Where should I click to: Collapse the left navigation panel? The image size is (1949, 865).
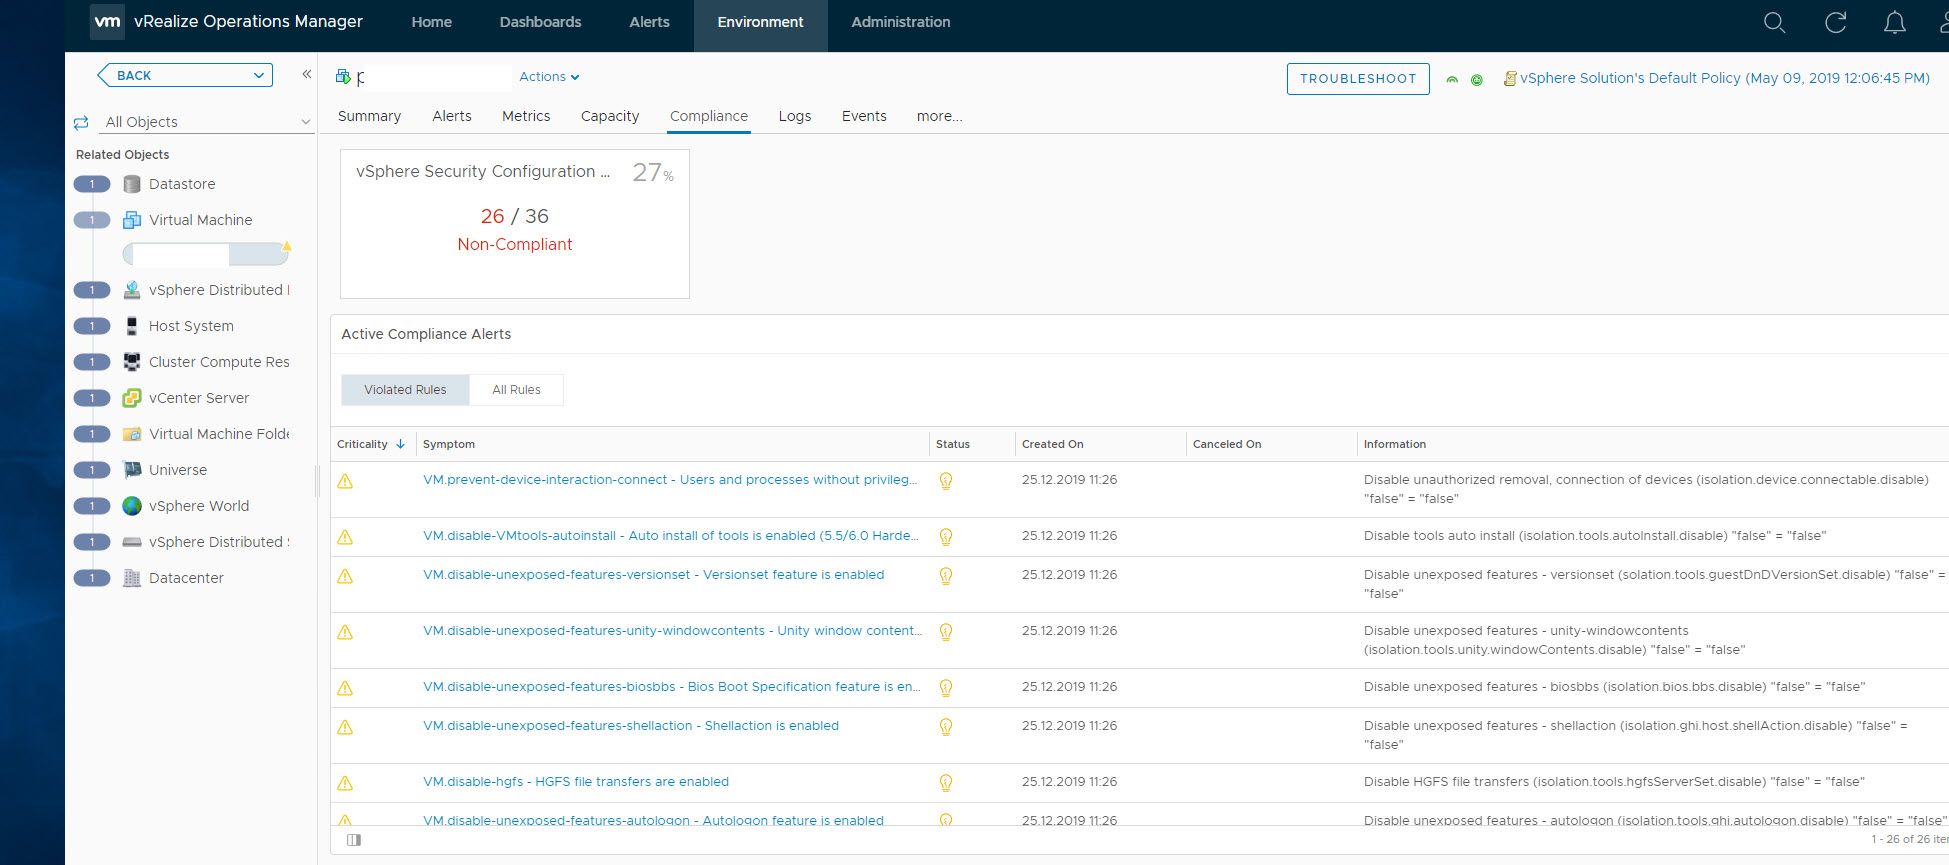[306, 74]
